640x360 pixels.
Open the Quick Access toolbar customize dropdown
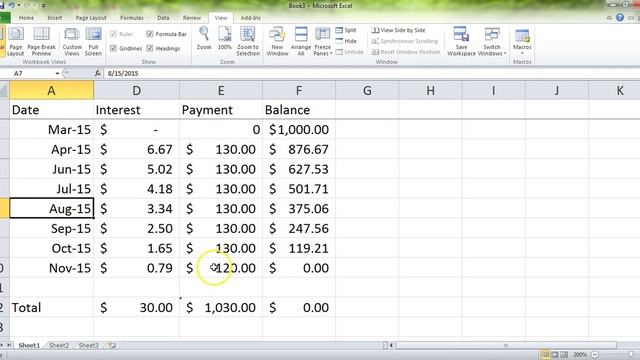click(44, 6)
